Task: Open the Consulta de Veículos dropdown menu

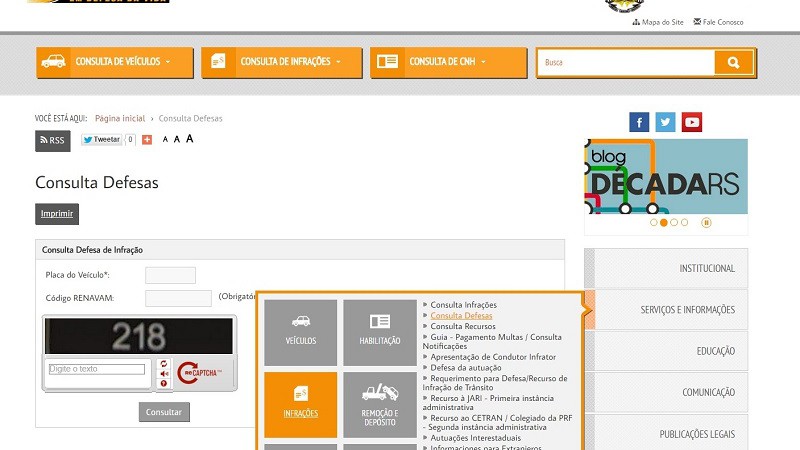Action: [x=114, y=62]
